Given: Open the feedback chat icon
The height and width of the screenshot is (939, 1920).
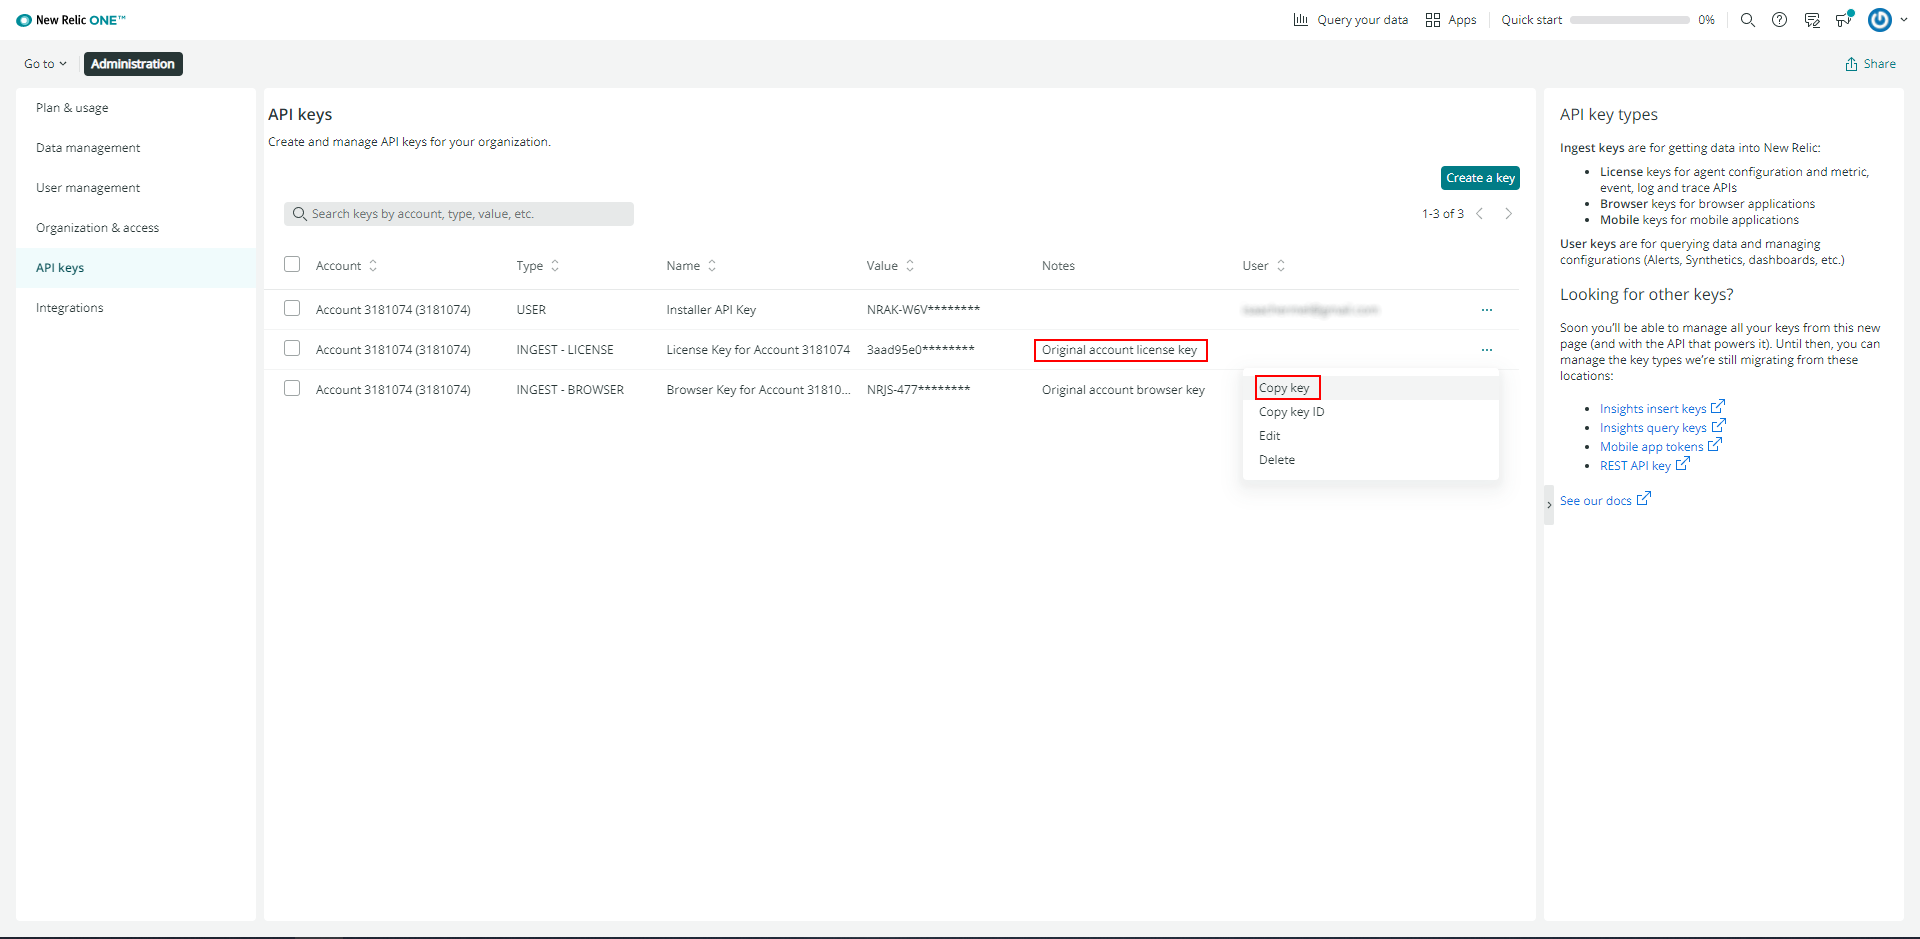Looking at the screenshot, I should pos(1811,20).
